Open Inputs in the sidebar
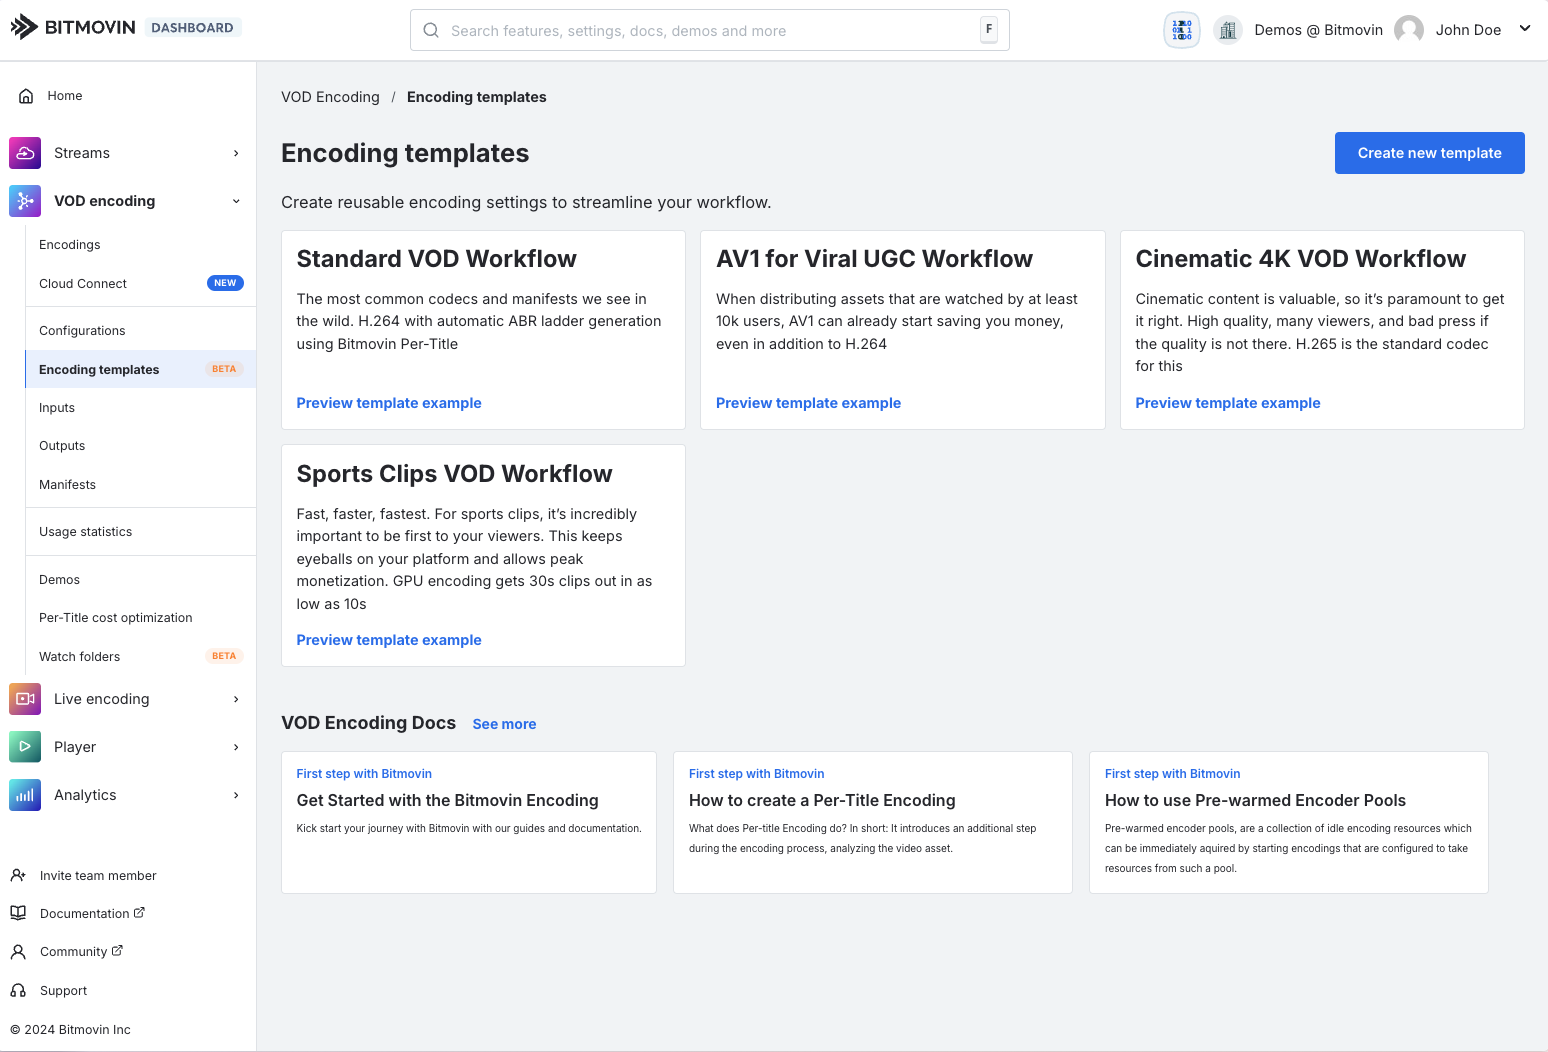This screenshot has height=1052, width=1548. (140, 408)
